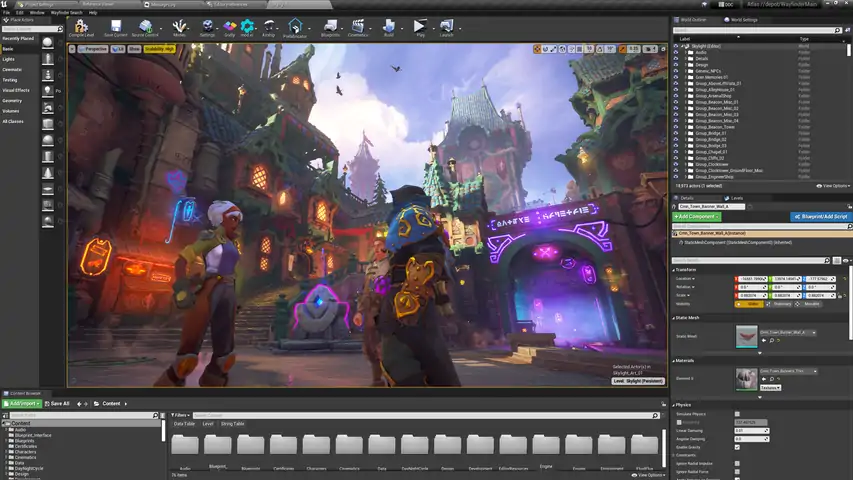This screenshot has height=480, width=853.
Task: Open Source Control from the toolbar
Action: (x=145, y=27)
